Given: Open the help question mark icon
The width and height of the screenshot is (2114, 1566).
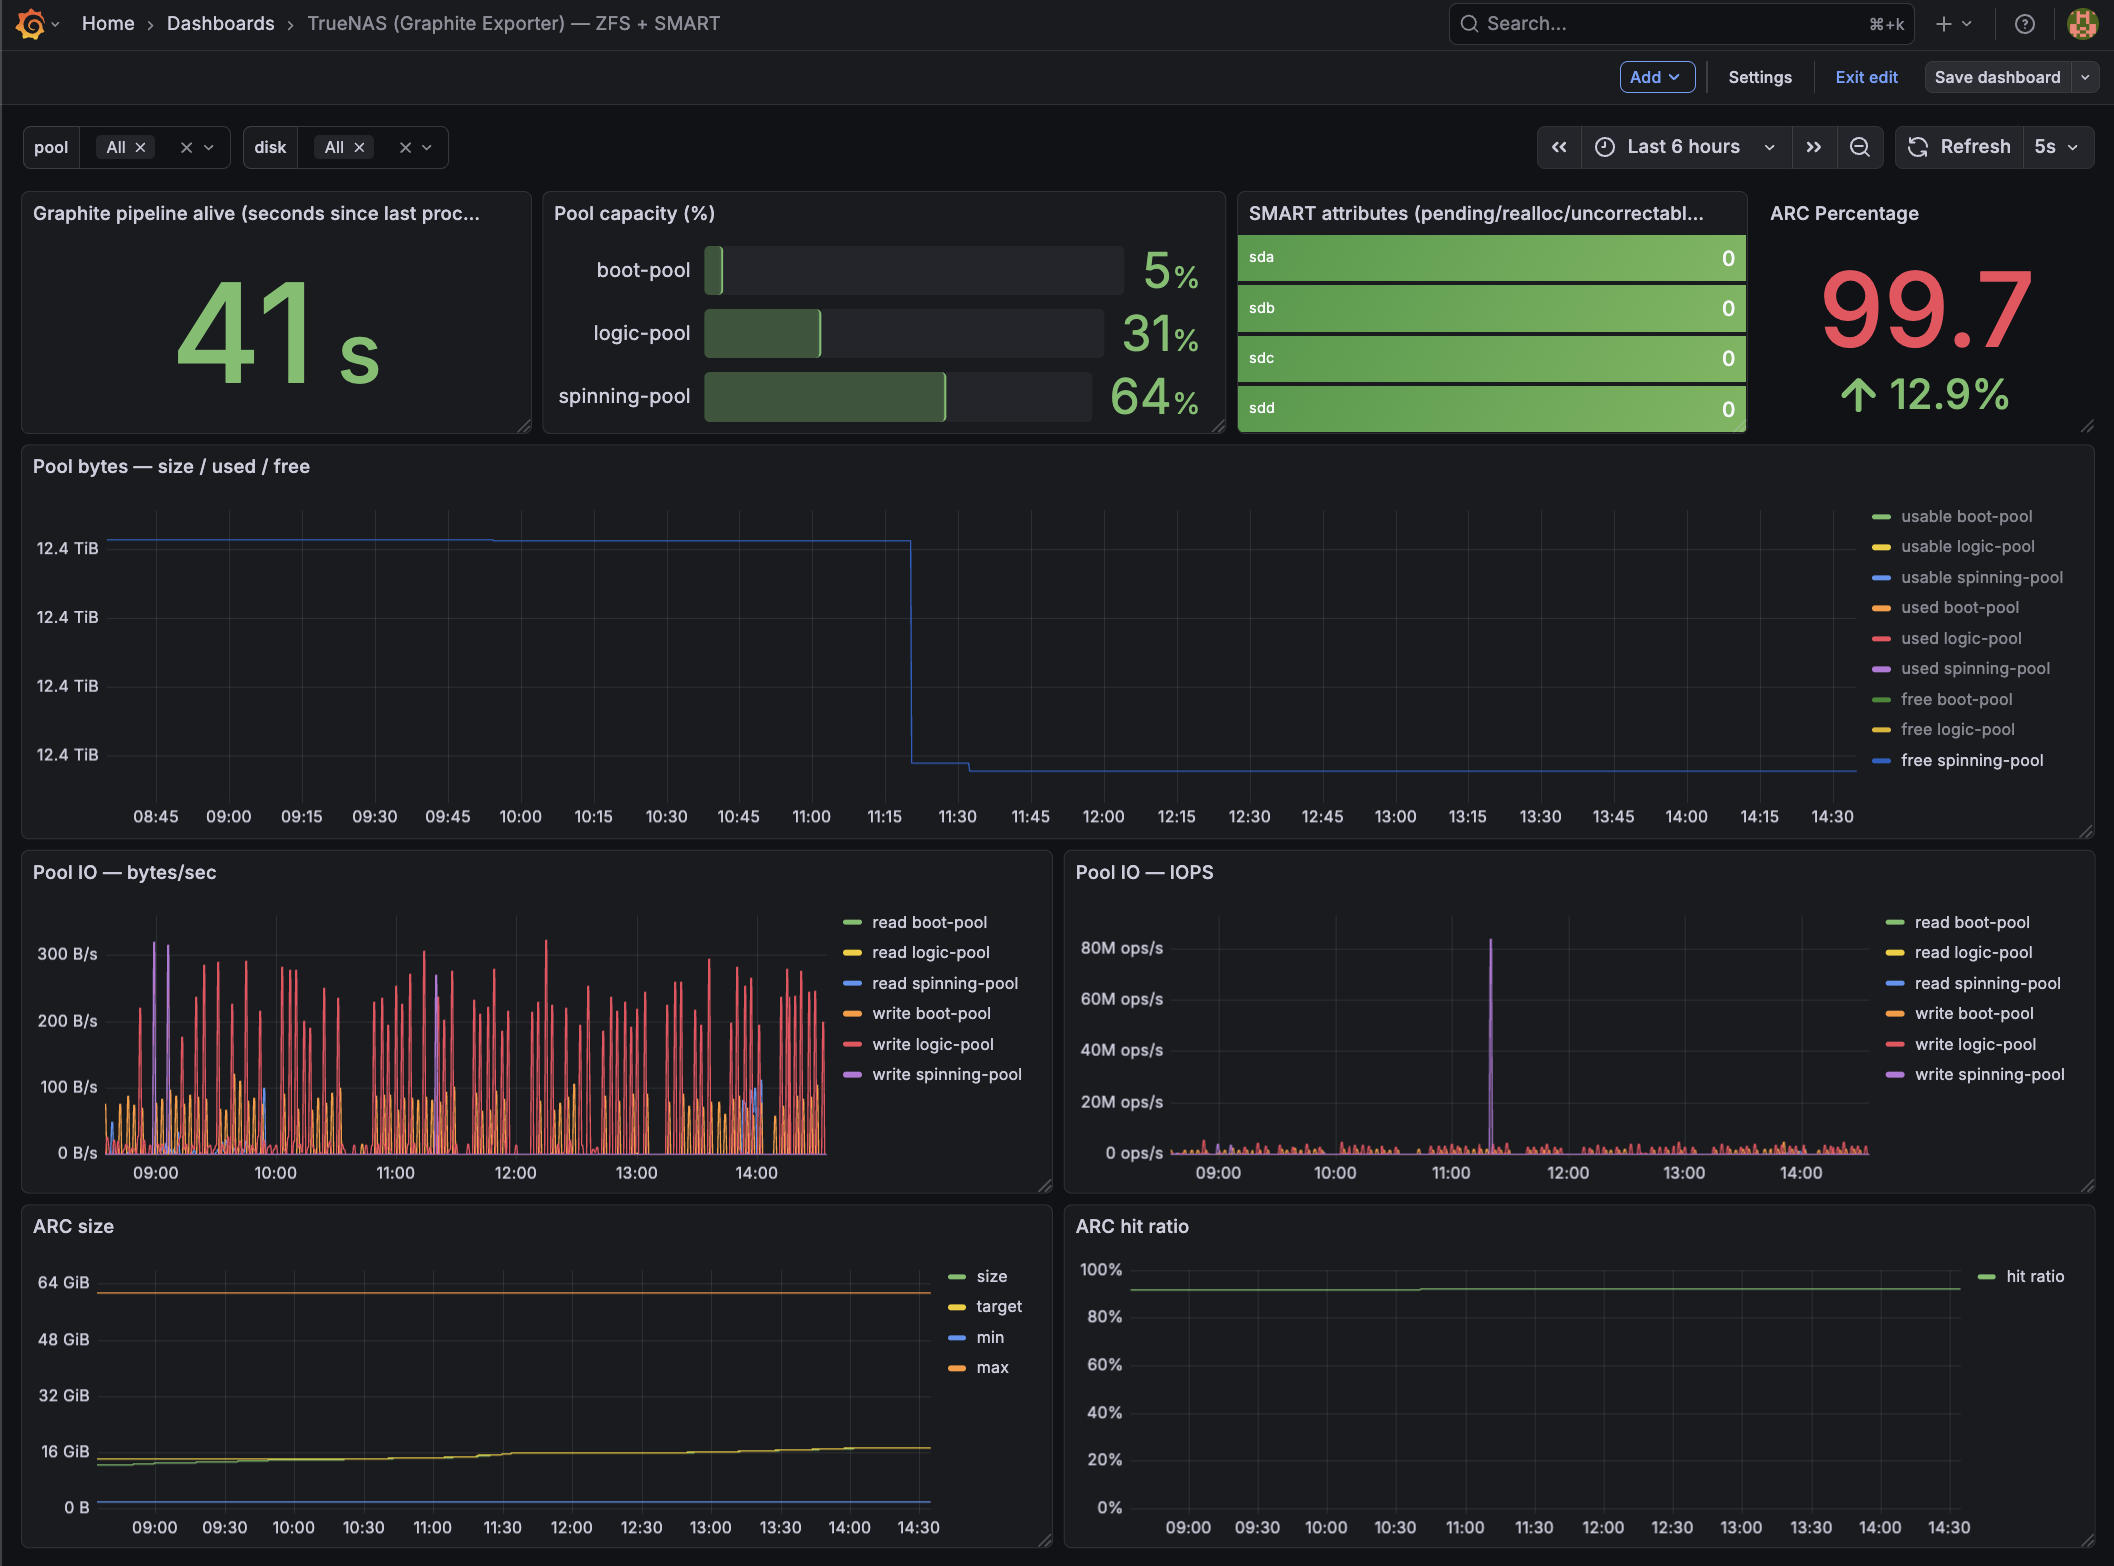Looking at the screenshot, I should click(2024, 23).
